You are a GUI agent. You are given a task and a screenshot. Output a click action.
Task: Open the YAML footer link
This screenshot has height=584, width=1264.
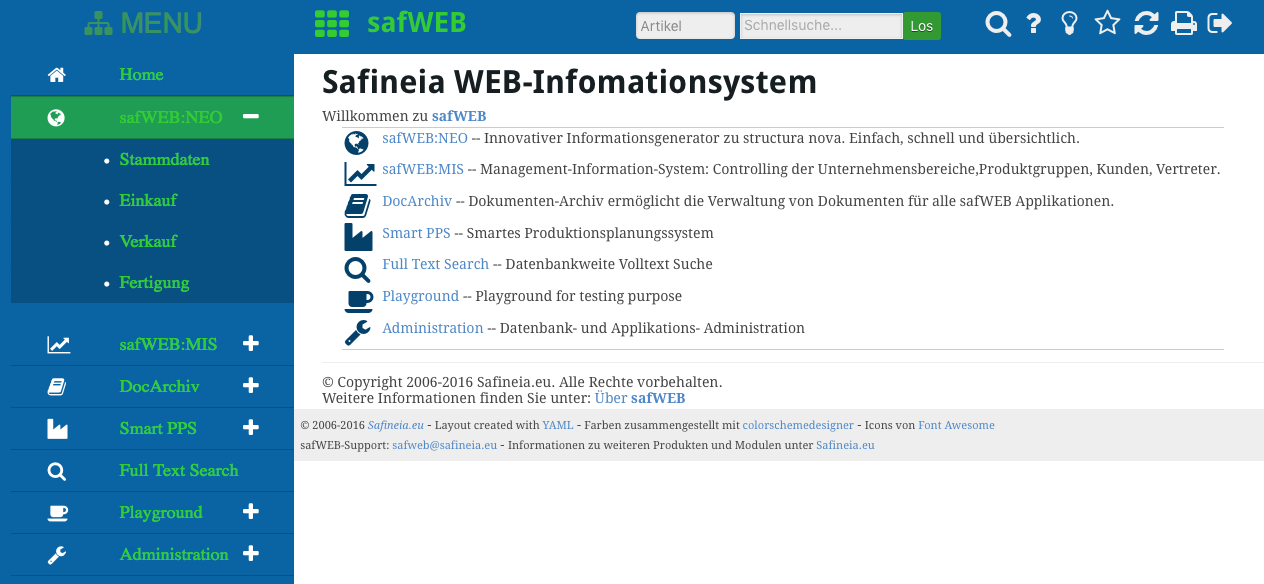point(558,425)
